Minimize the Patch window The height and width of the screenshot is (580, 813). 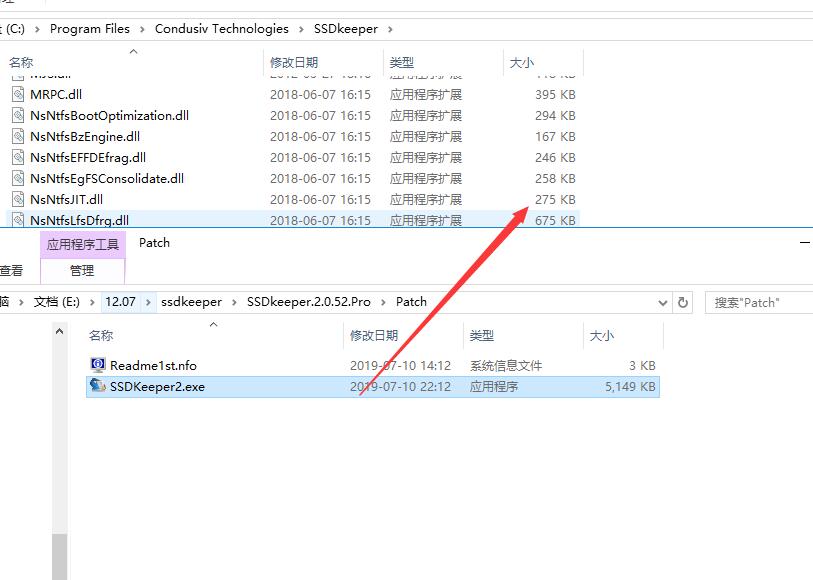[x=804, y=243]
